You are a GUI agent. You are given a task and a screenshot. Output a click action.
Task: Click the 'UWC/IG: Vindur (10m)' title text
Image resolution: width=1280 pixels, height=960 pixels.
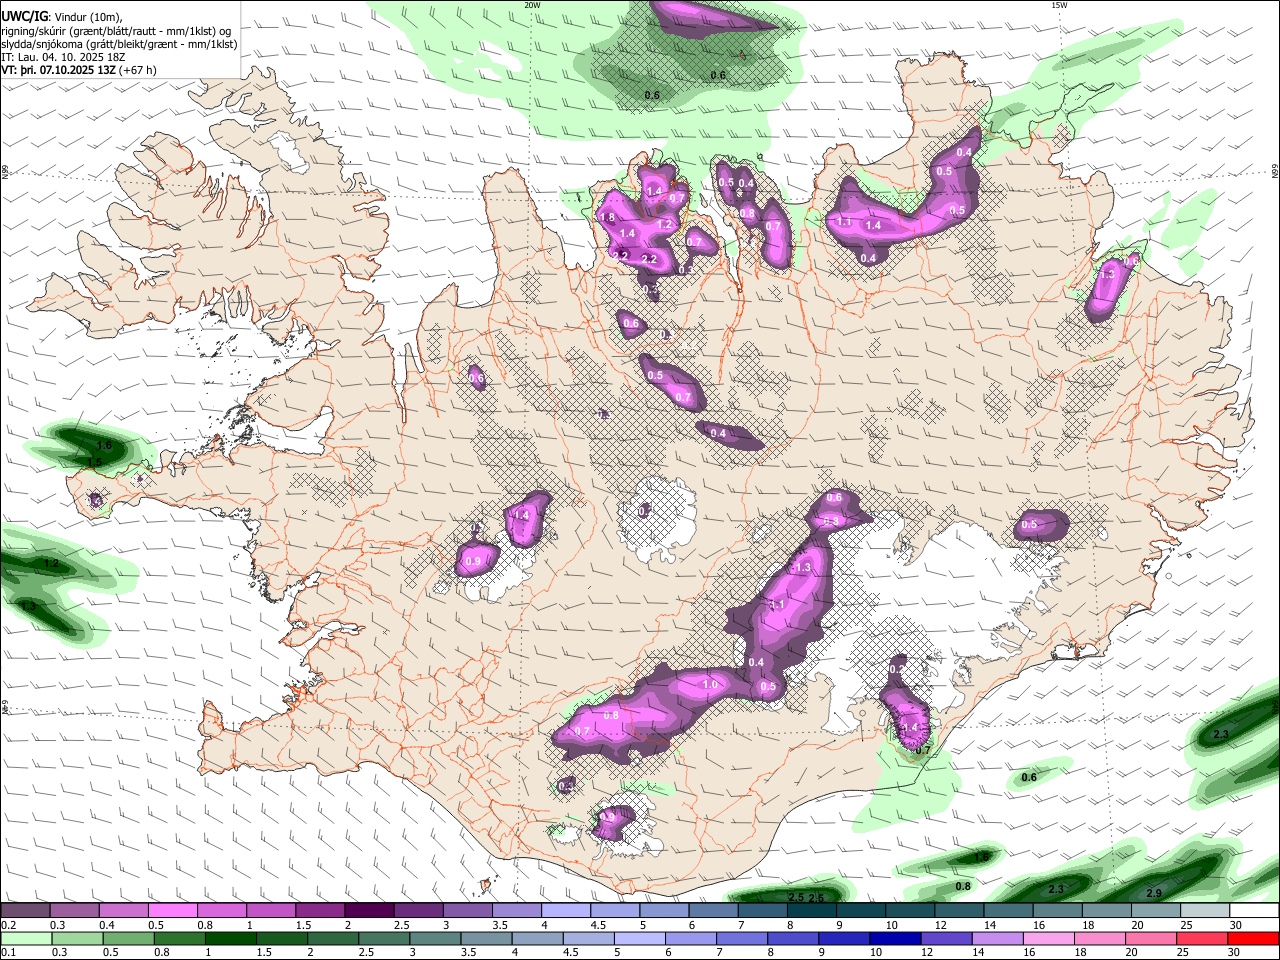point(63,17)
